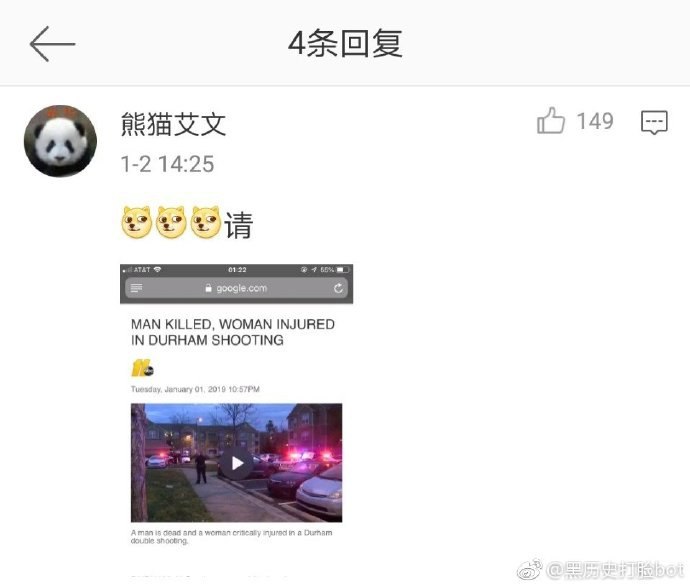690x587 pixels.
Task: Tap the comment timestamp 1-2 14:25
Action: [x=167, y=164]
